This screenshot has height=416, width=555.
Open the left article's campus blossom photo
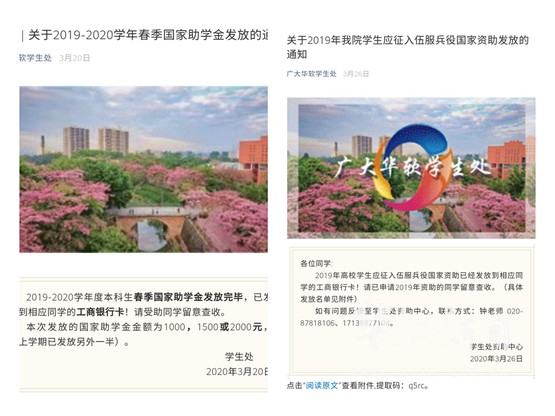coord(143,169)
